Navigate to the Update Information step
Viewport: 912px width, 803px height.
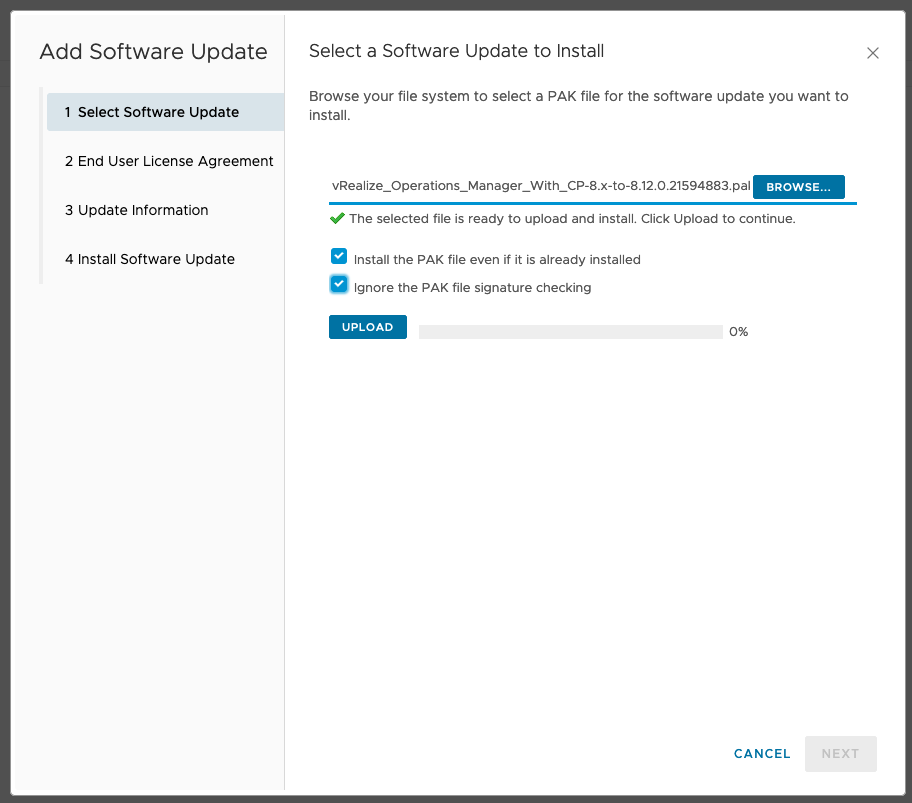pyautogui.click(x=136, y=210)
